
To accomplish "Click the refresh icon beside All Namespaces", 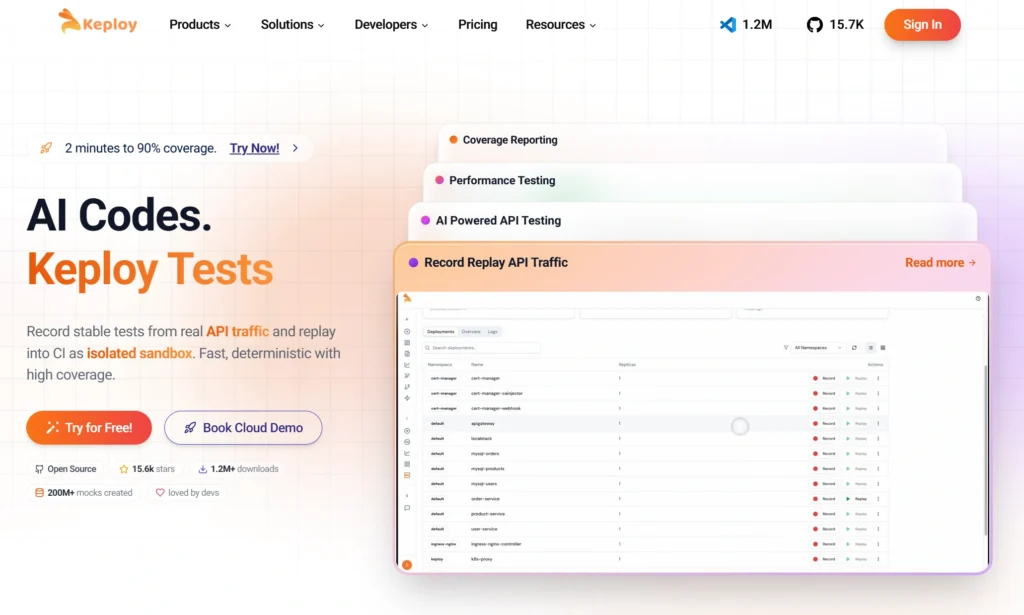I will pyautogui.click(x=854, y=348).
